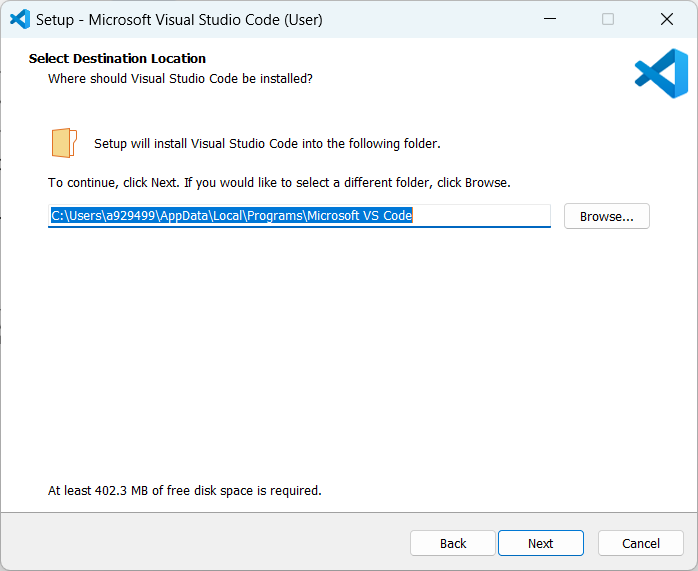Click 'Where should Visual Studio Code be installed?' text
Screen dimensions: 698x571
click(180, 78)
